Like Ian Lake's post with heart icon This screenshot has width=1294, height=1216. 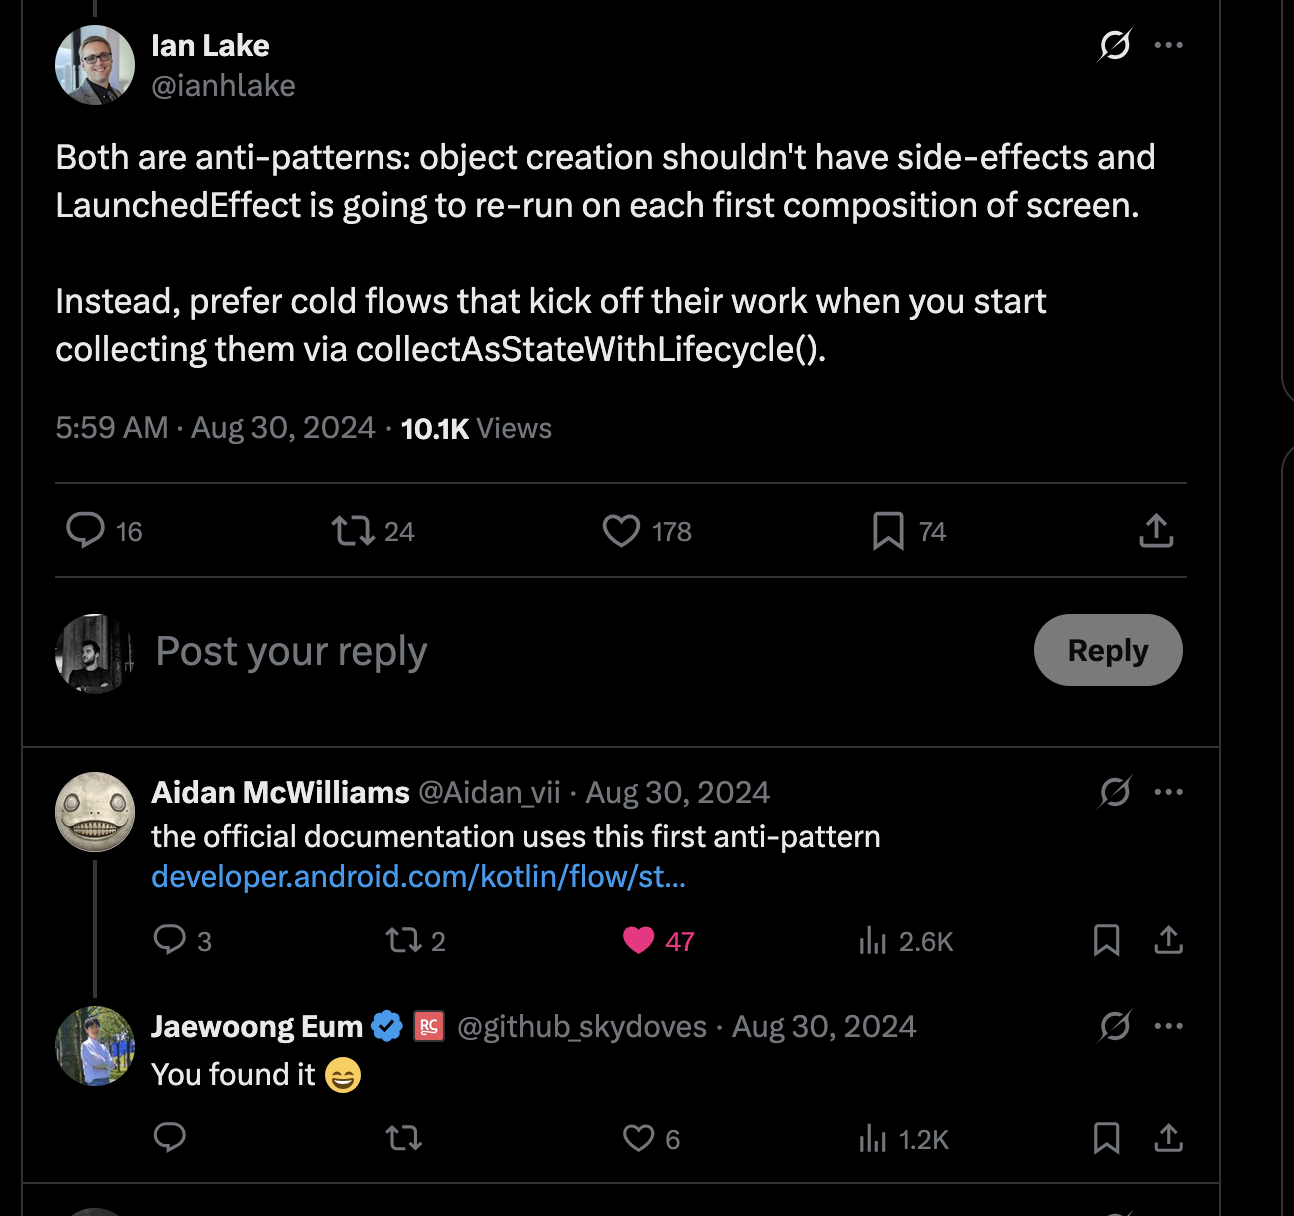[x=621, y=531]
